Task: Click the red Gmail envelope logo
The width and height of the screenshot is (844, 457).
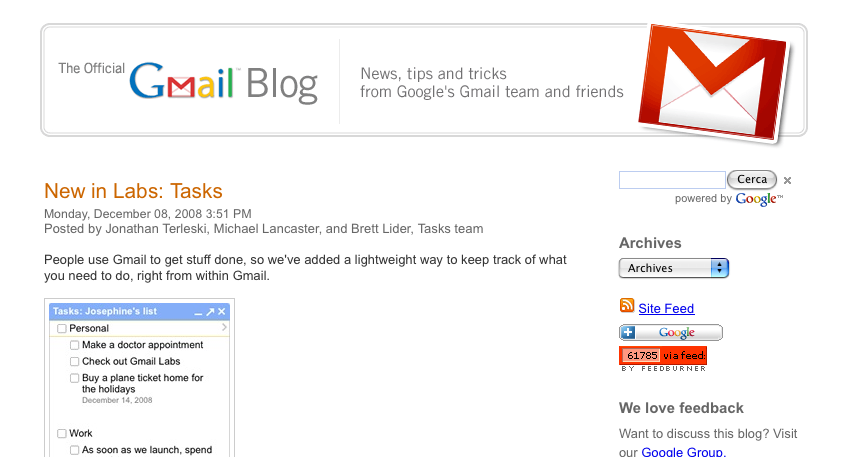Action: (714, 83)
